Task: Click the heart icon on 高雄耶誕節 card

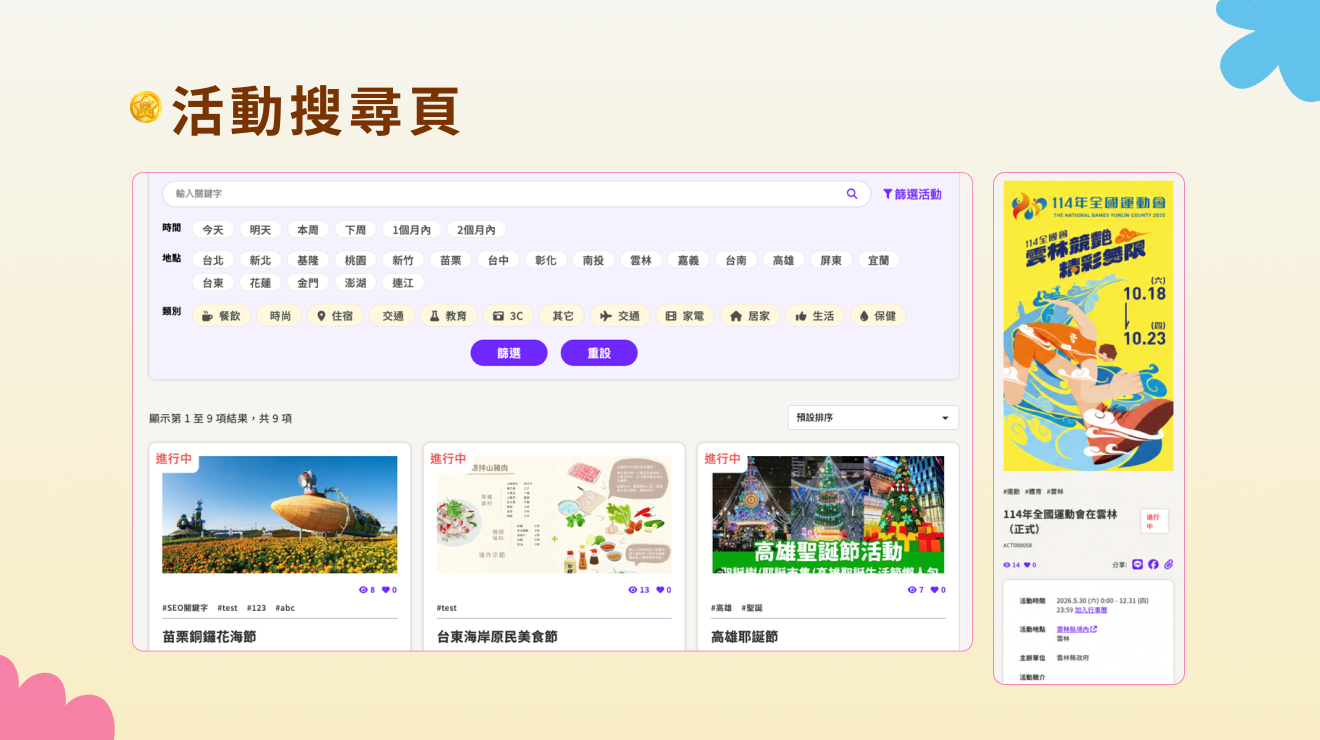Action: pyautogui.click(x=935, y=590)
